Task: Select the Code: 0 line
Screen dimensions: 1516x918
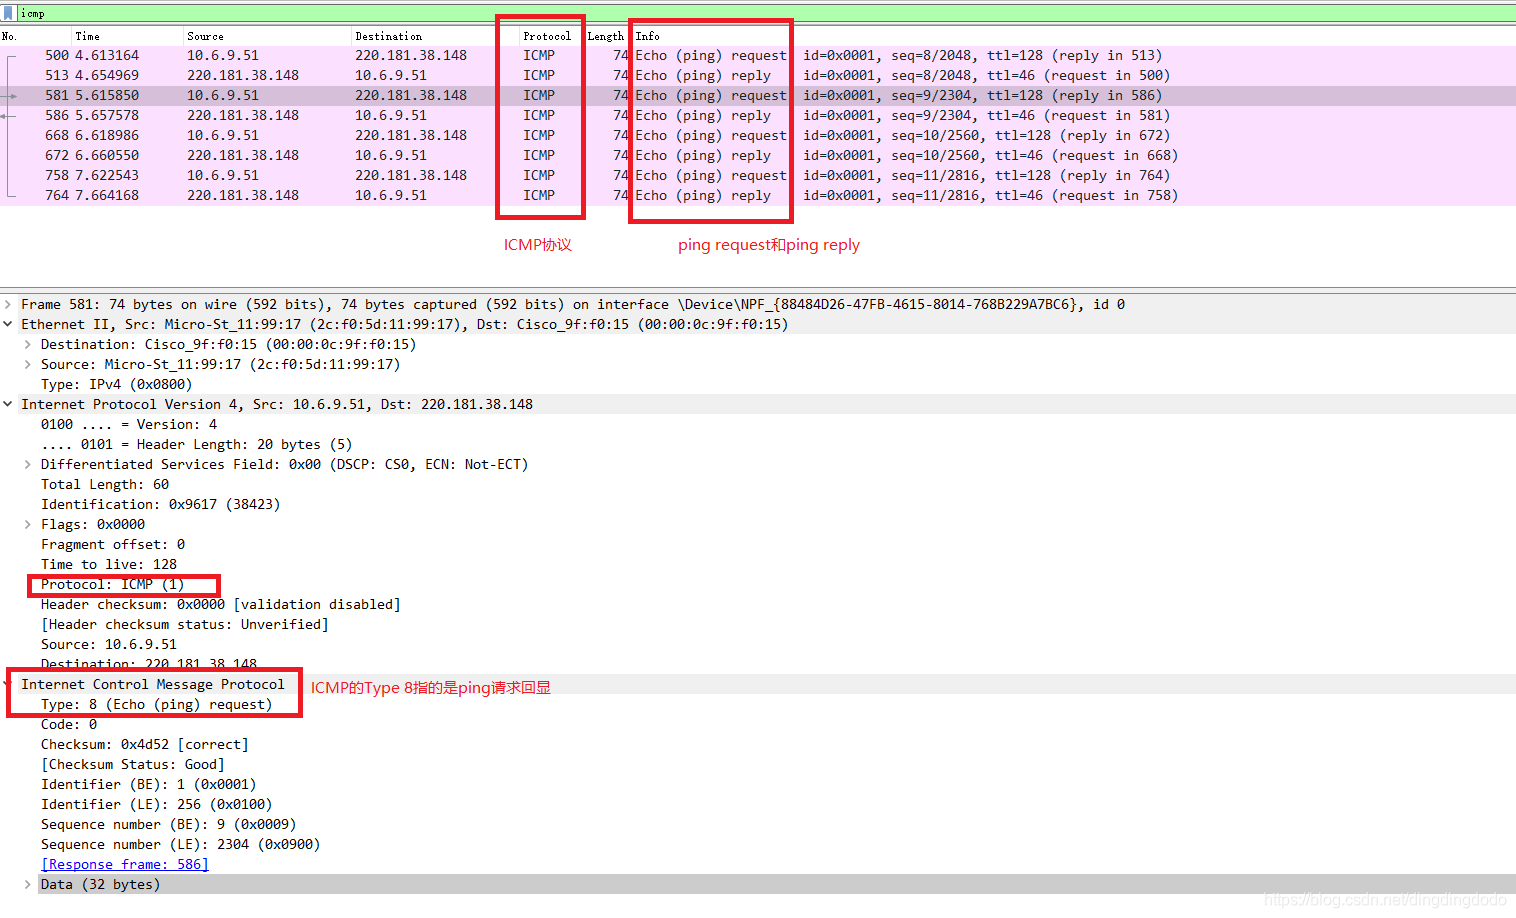Action: click(x=69, y=724)
